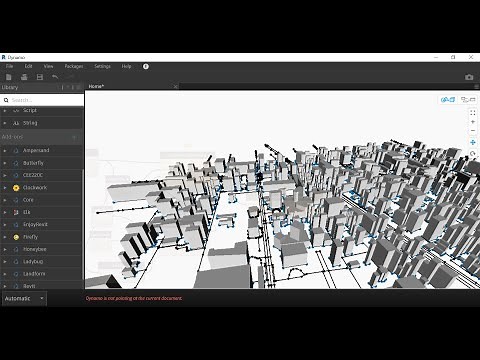
Task: Click the workspace tab list menu icon
Action: 476,86
